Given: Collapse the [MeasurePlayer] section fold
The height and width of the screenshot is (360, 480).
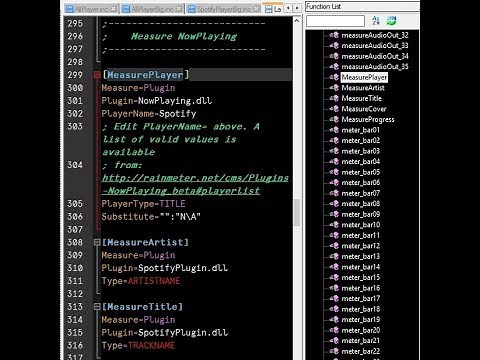Looking at the screenshot, I should [97, 75].
